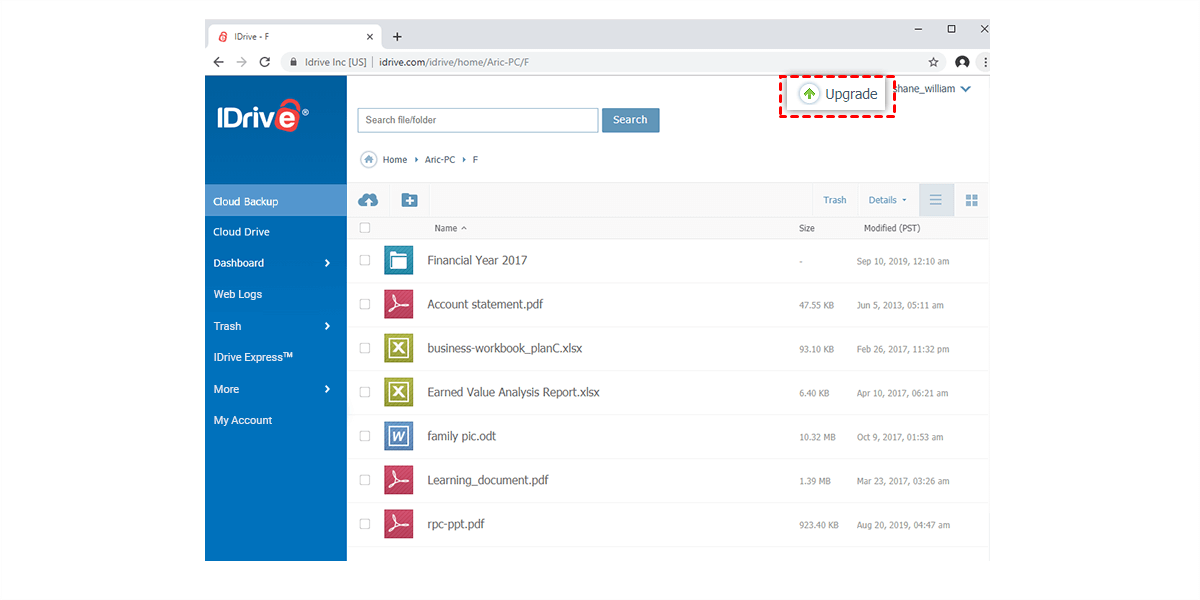The height and width of the screenshot is (600, 1200).
Task: Click the green Upgrade arrow icon
Action: pyautogui.click(x=809, y=94)
